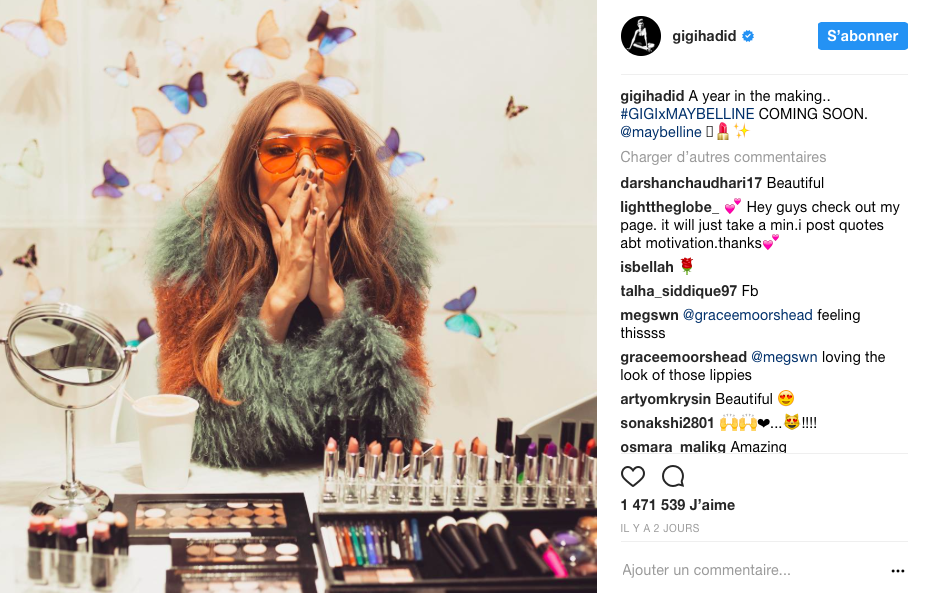Screen dimensions: 930x593
Task: Open the lighttheglobe_ commenter profile
Action: click(x=669, y=207)
